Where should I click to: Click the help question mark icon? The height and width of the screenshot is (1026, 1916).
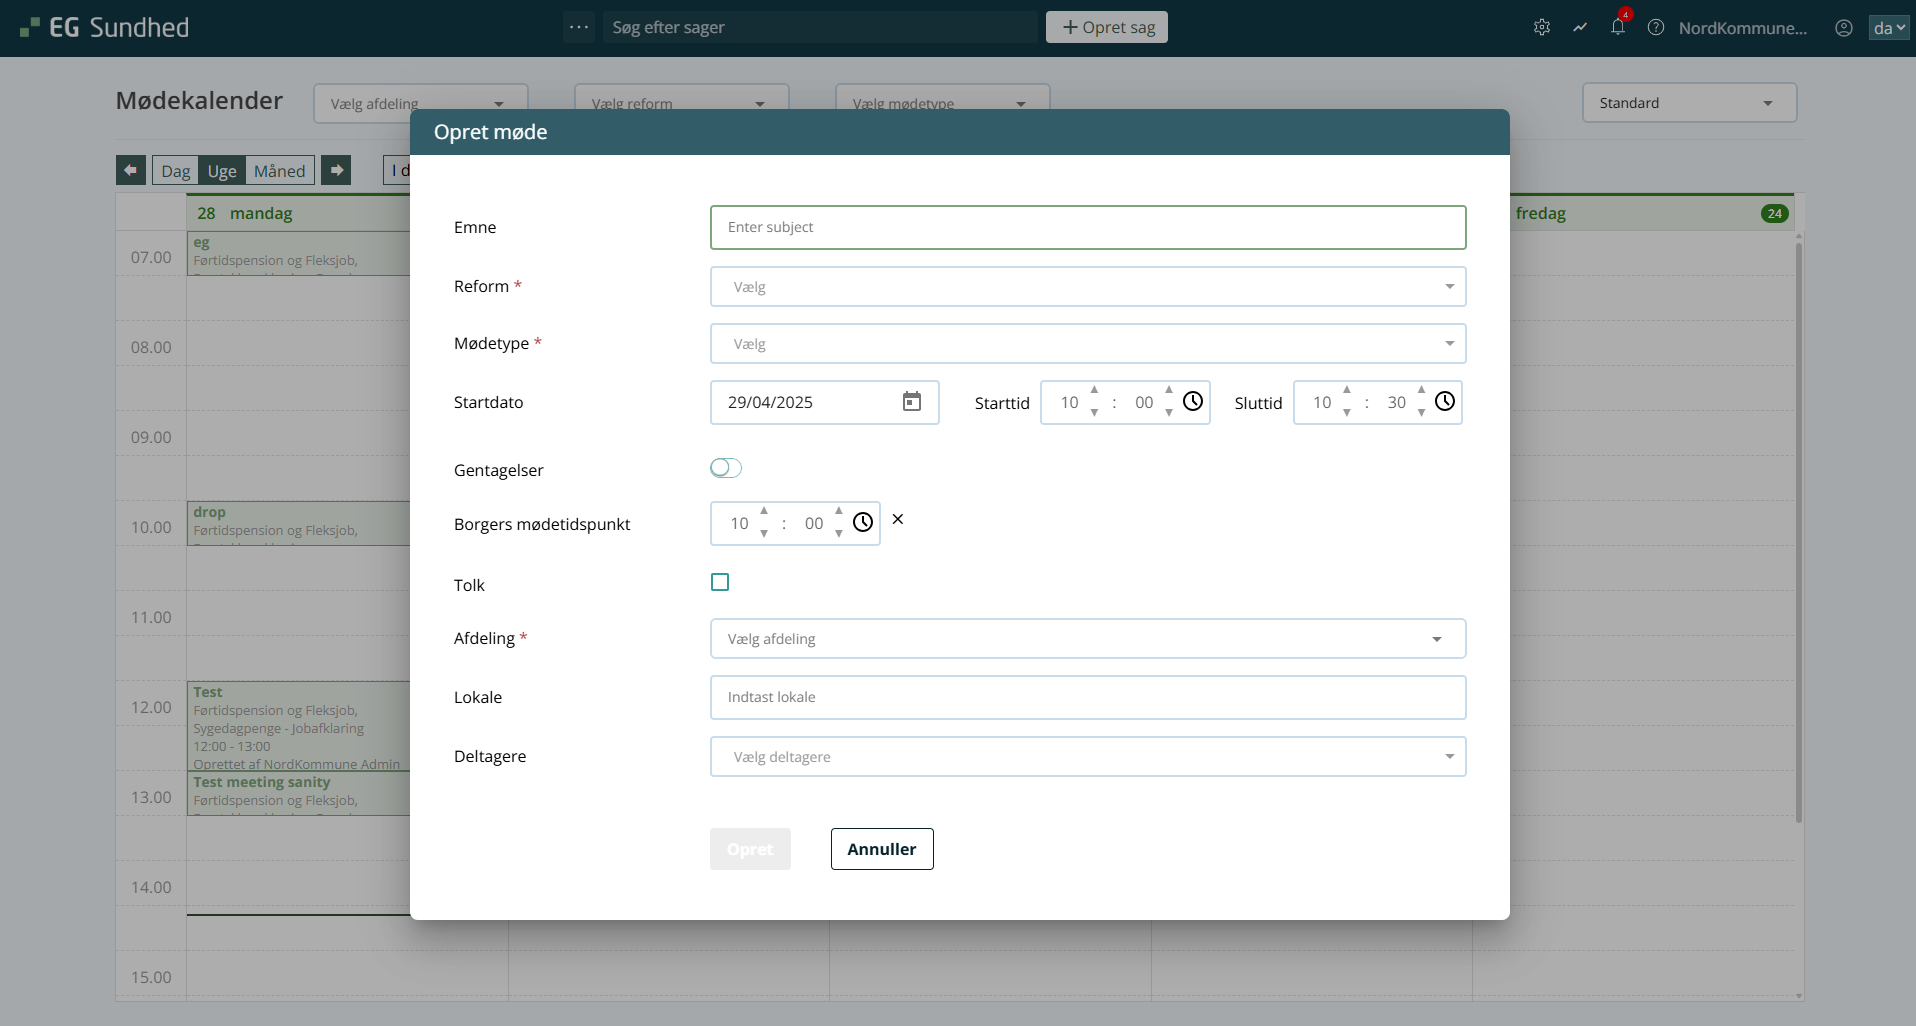pyautogui.click(x=1655, y=28)
